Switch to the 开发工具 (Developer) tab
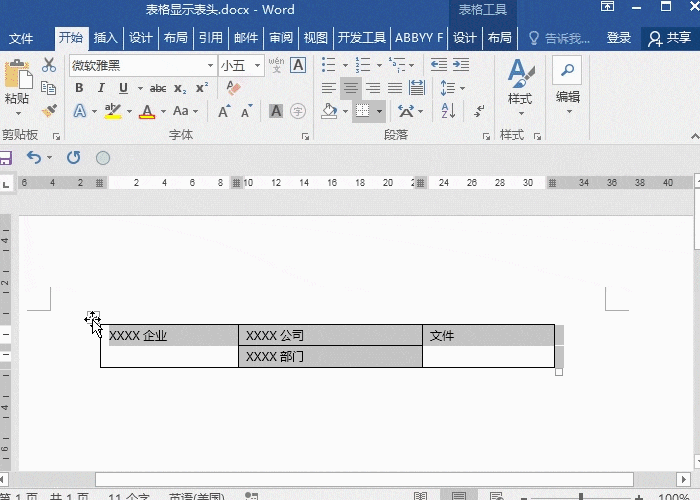The height and width of the screenshot is (500, 700). point(362,38)
